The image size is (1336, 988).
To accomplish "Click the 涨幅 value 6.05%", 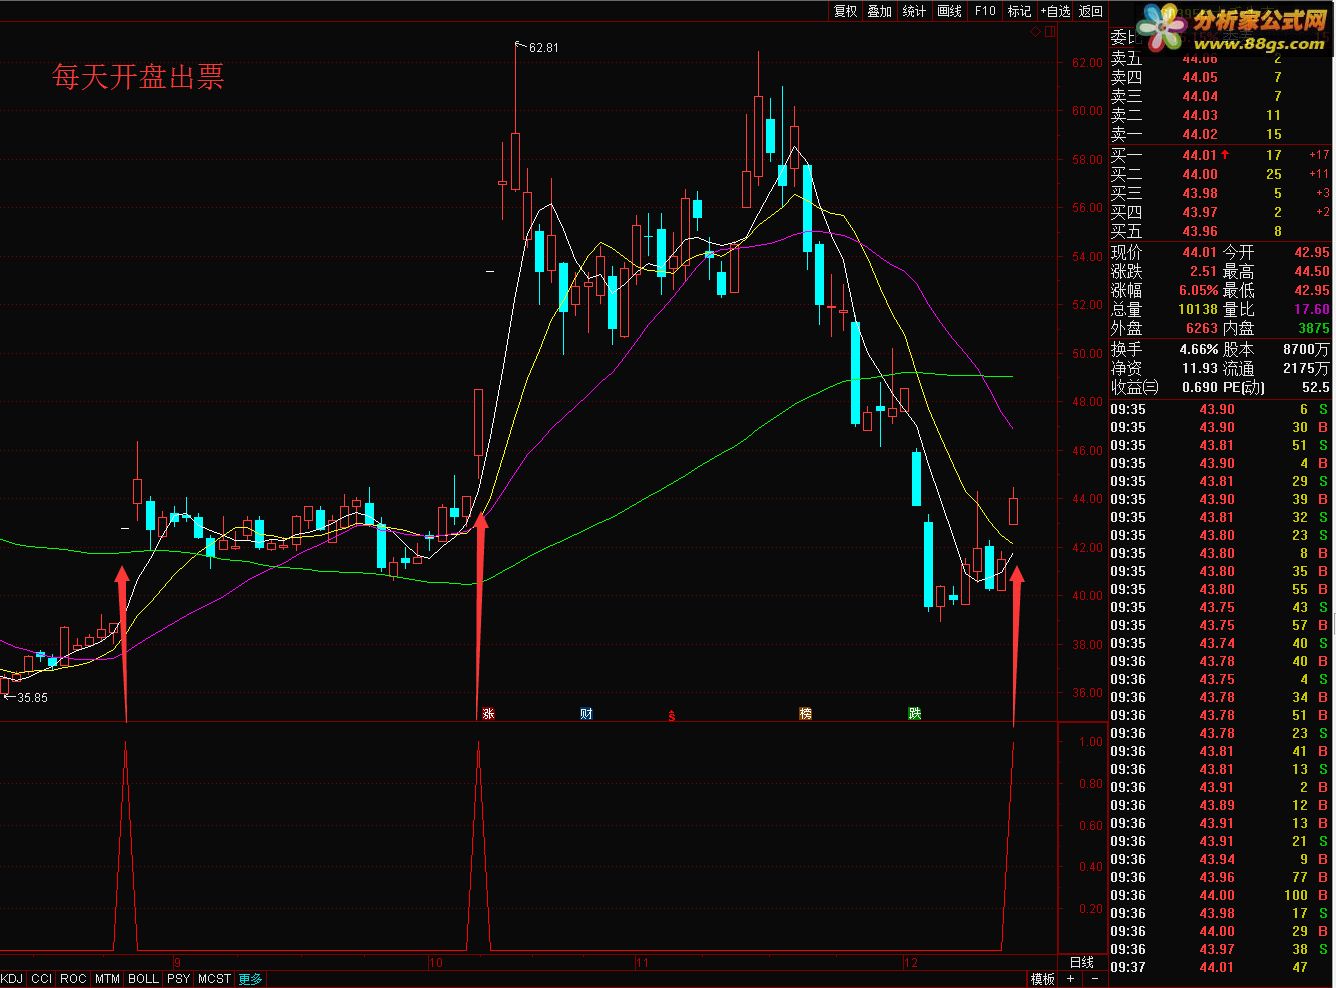I will [x=1198, y=290].
